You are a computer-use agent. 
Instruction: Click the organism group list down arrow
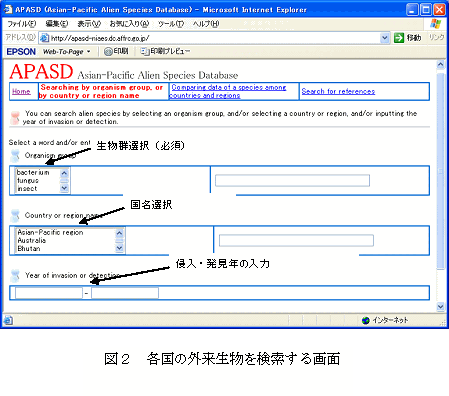point(64,188)
